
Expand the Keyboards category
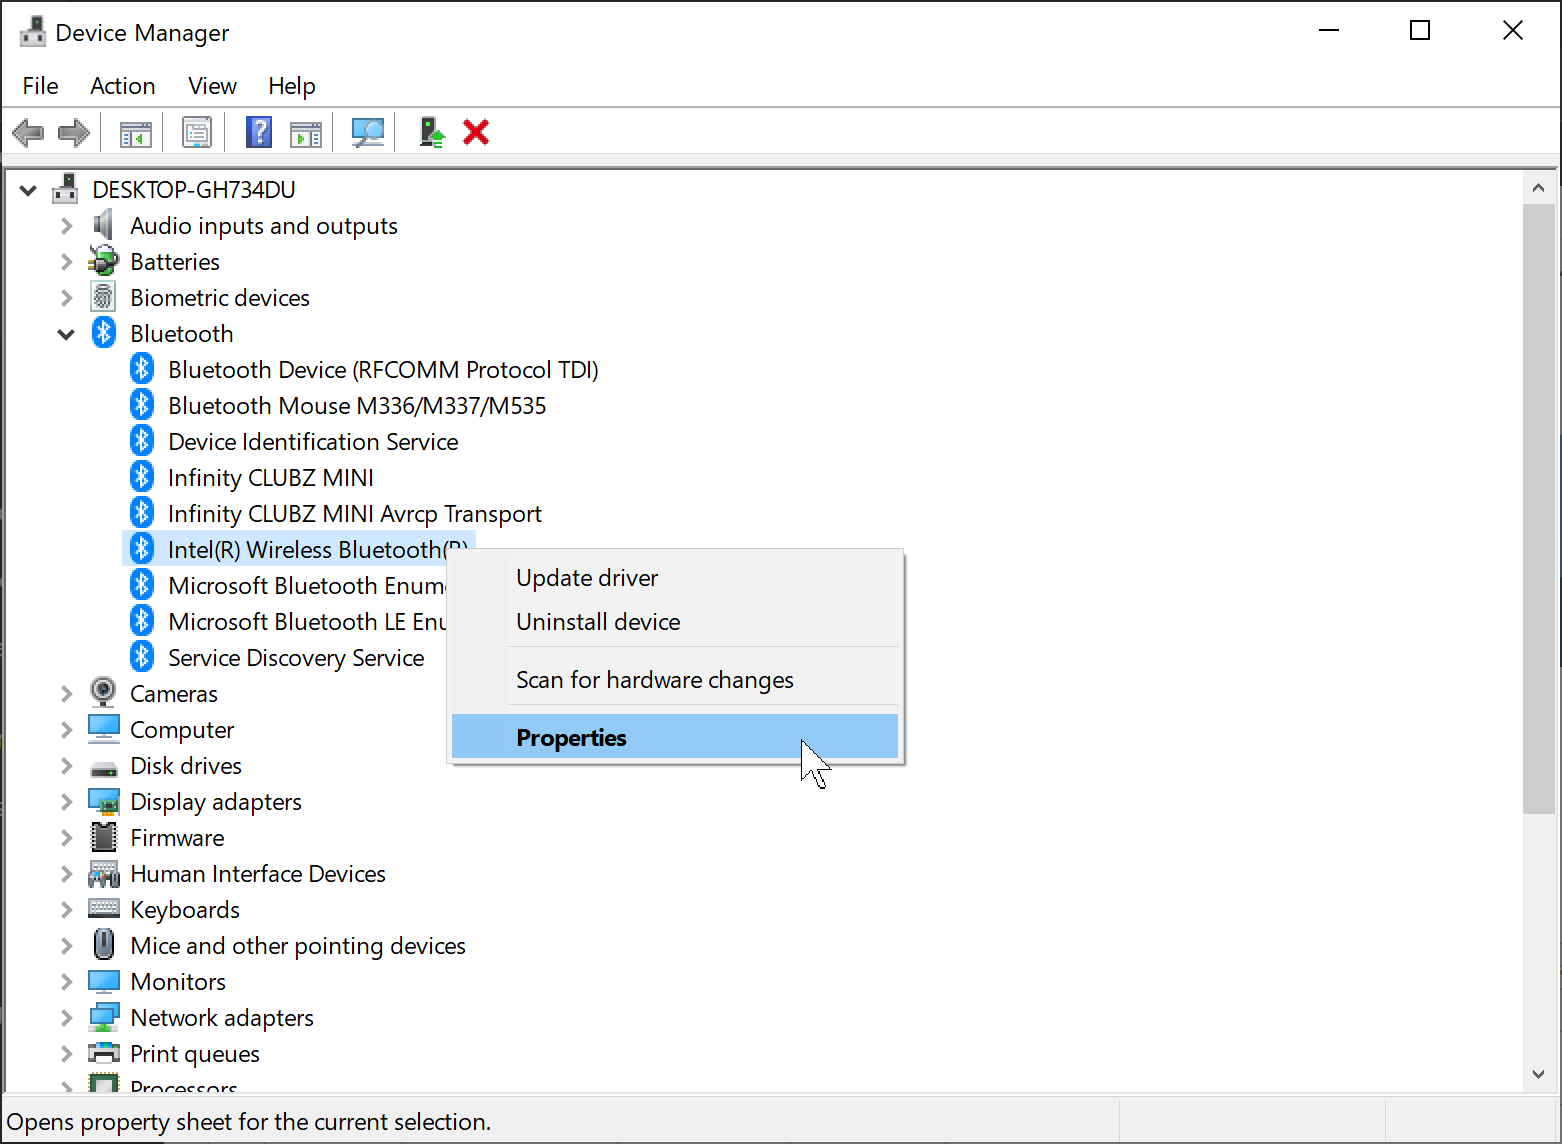[66, 910]
